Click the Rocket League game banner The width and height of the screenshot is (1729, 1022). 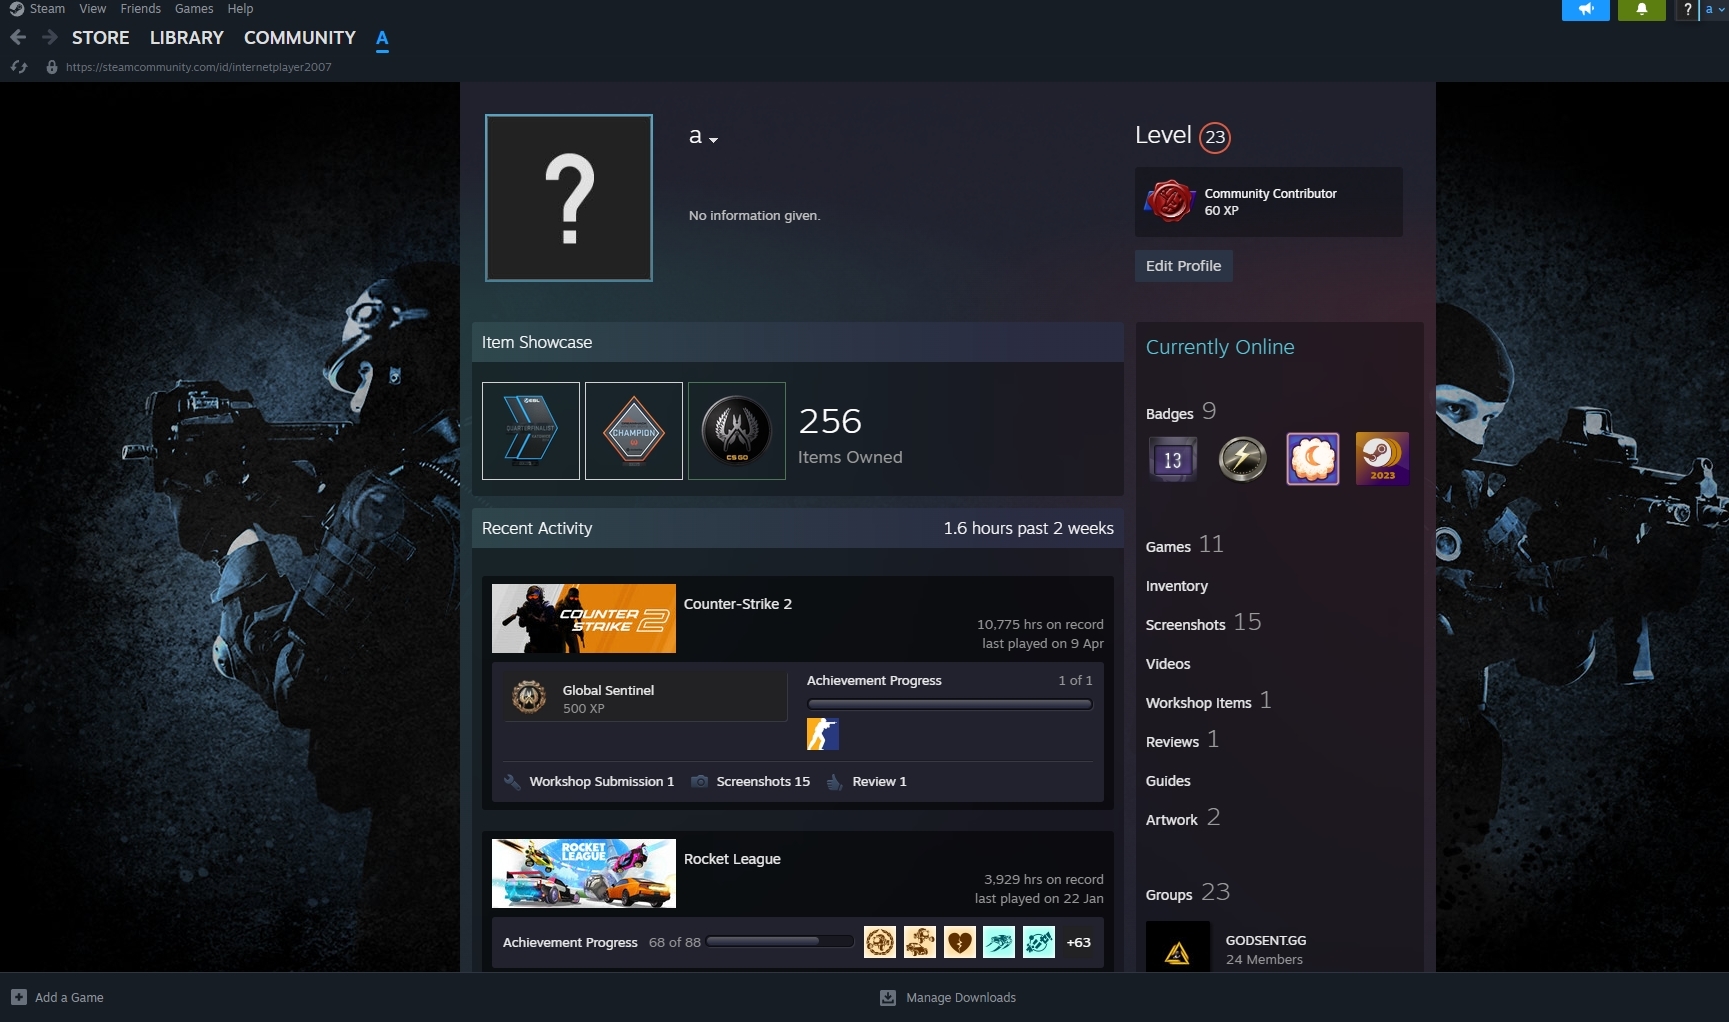pos(584,874)
